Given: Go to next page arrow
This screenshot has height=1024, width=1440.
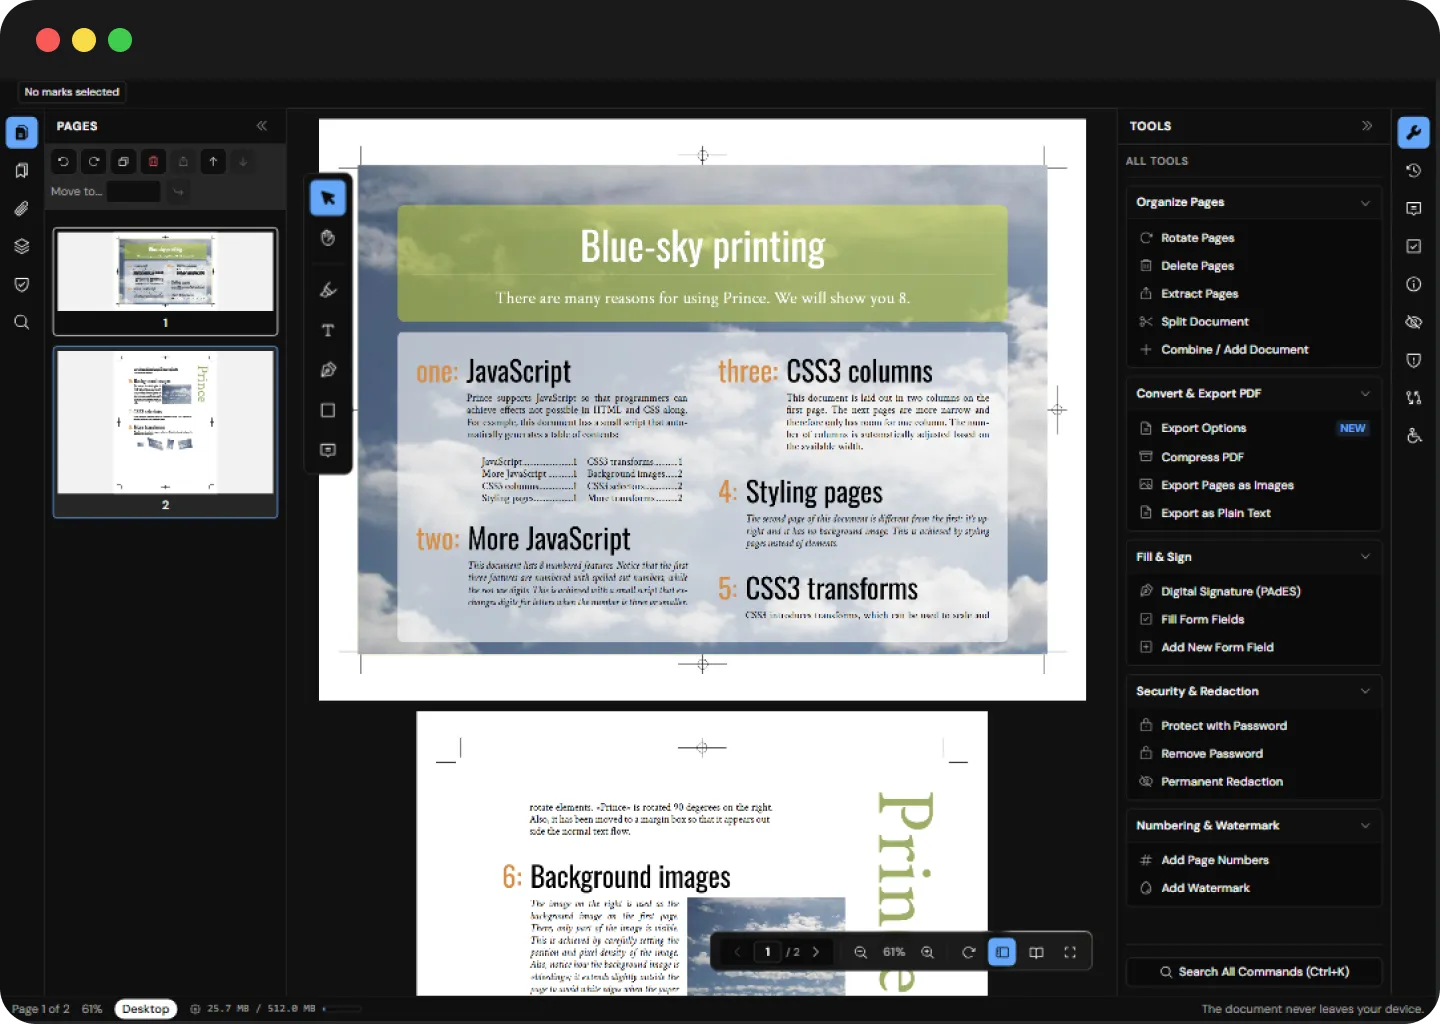Looking at the screenshot, I should pos(816,952).
